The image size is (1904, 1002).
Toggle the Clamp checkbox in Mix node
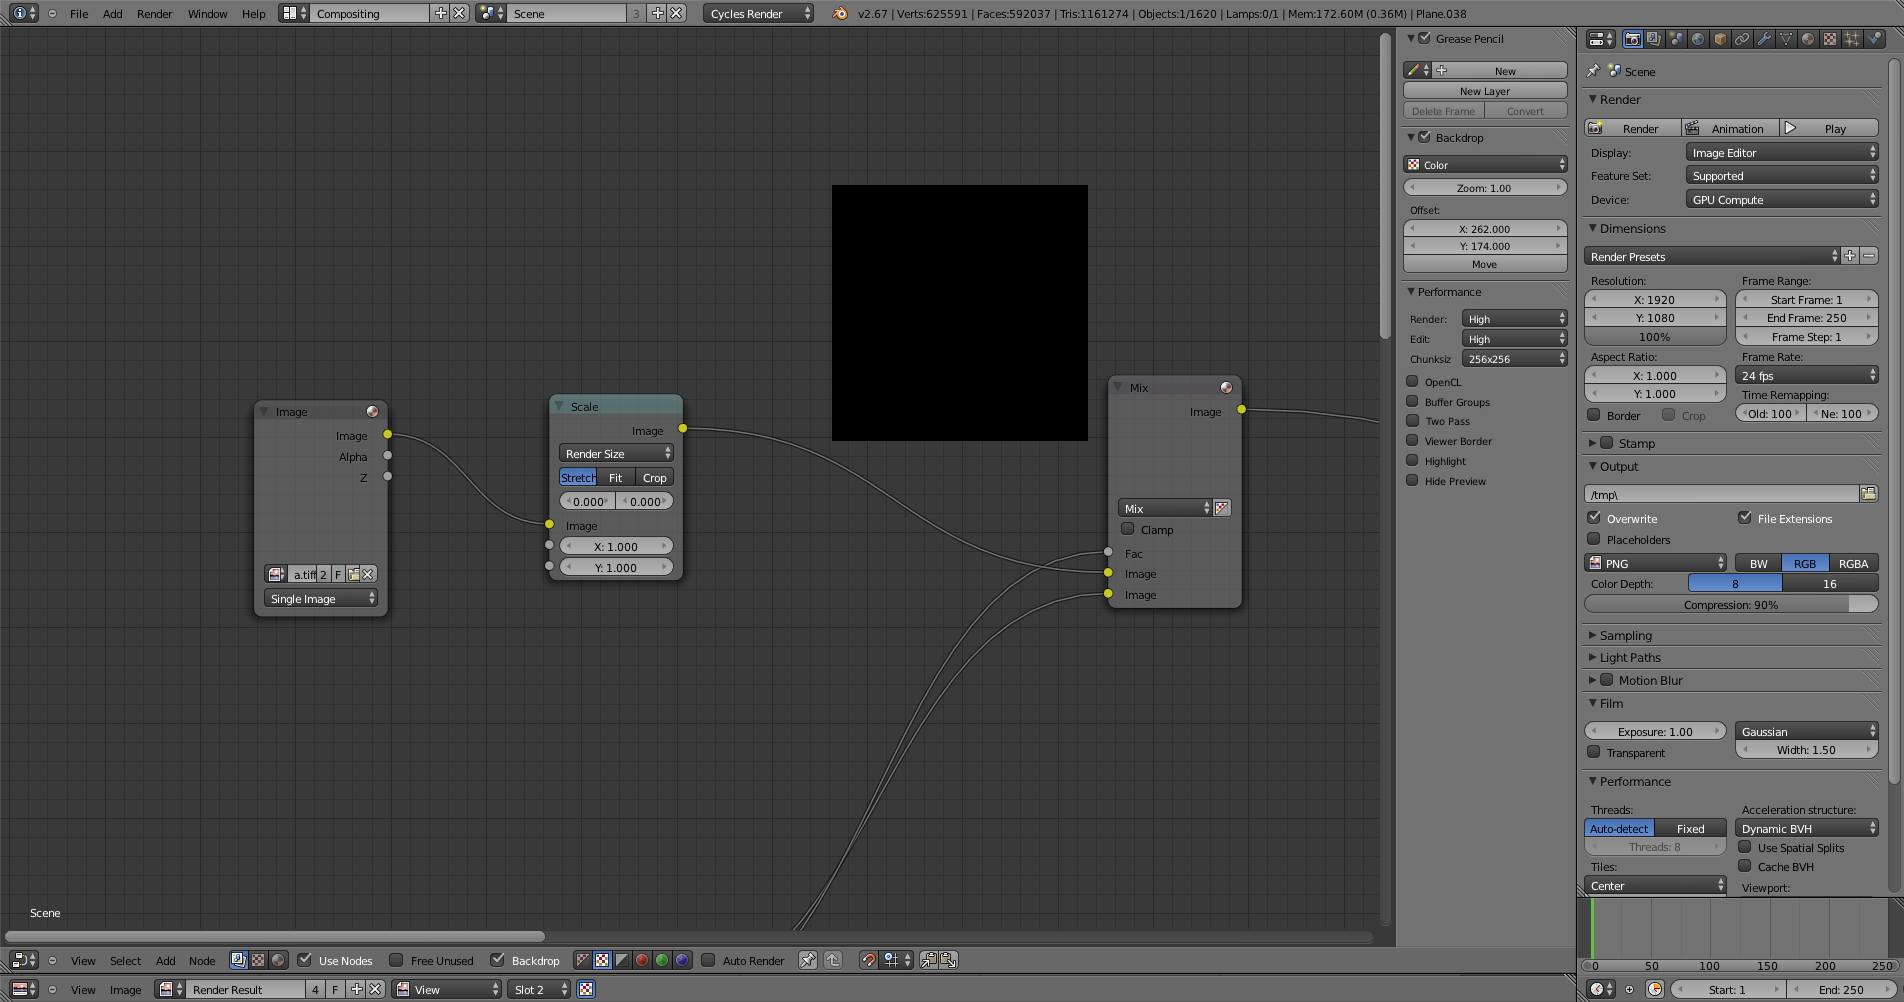[1128, 529]
